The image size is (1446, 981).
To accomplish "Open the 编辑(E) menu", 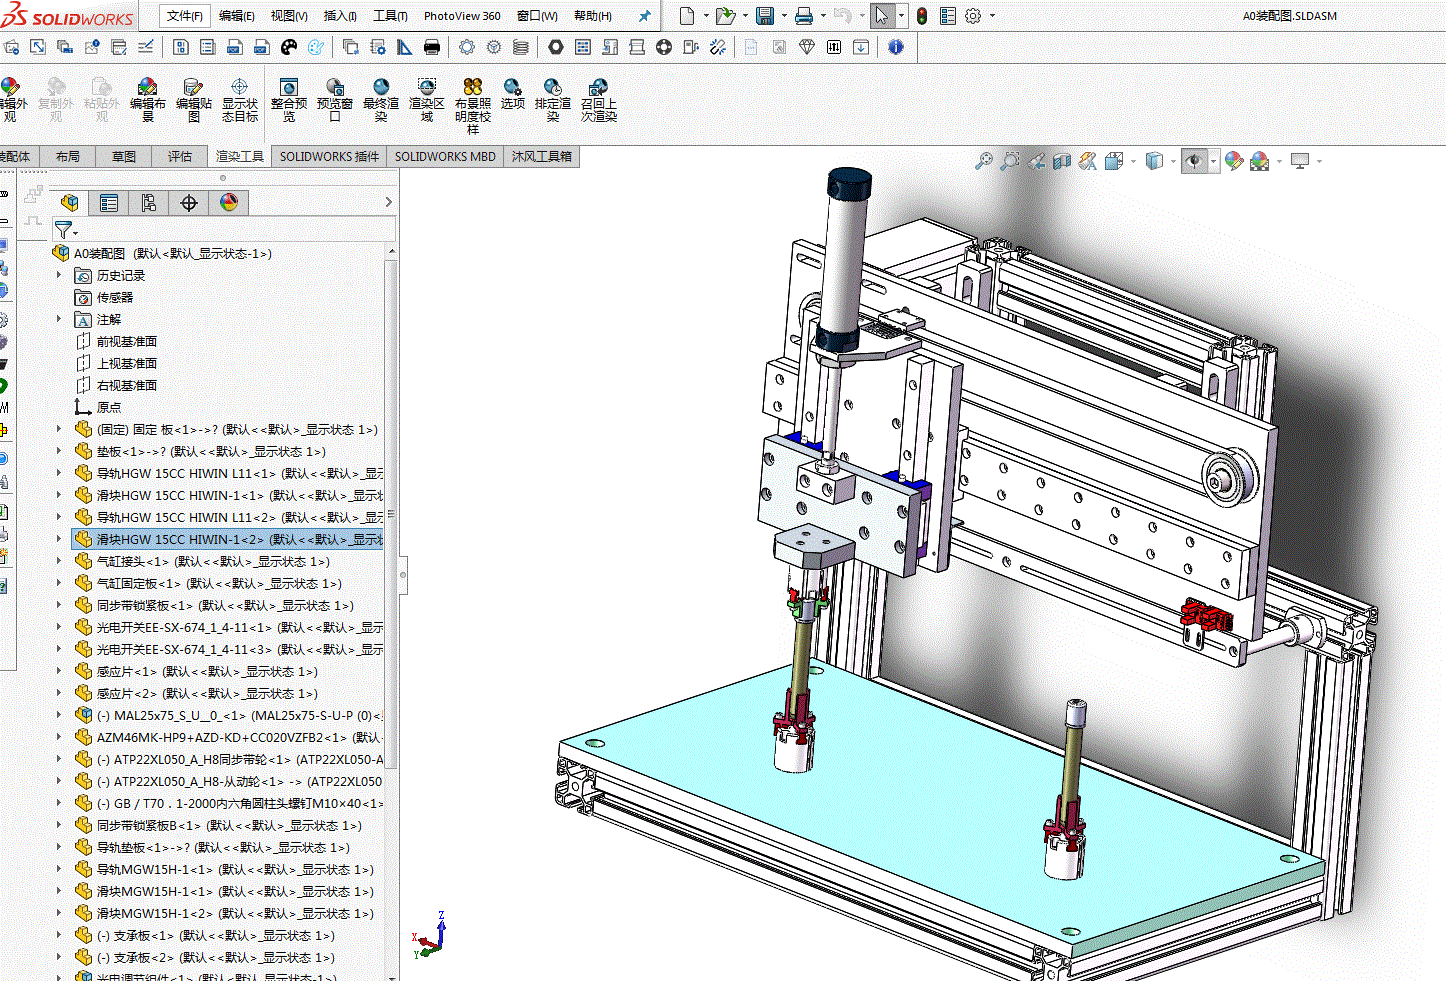I will (237, 16).
